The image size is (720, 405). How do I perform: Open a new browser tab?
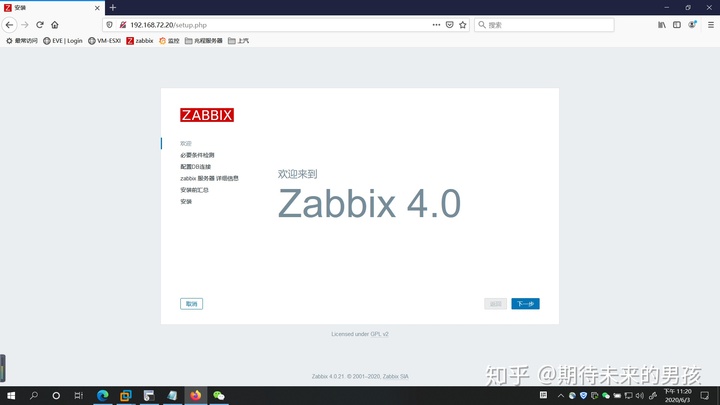click(112, 7)
